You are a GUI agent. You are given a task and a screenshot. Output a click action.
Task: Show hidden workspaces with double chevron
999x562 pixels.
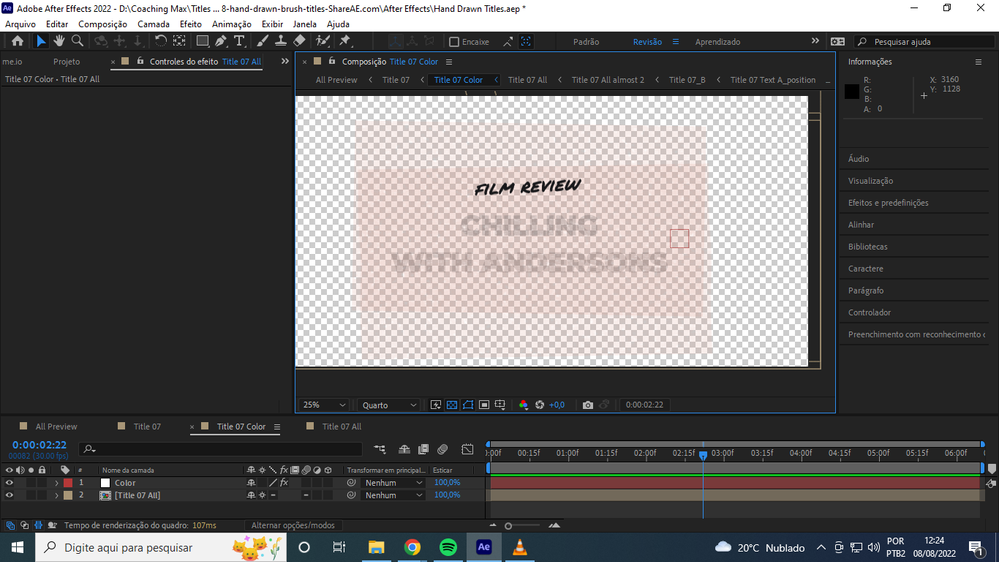click(x=815, y=41)
